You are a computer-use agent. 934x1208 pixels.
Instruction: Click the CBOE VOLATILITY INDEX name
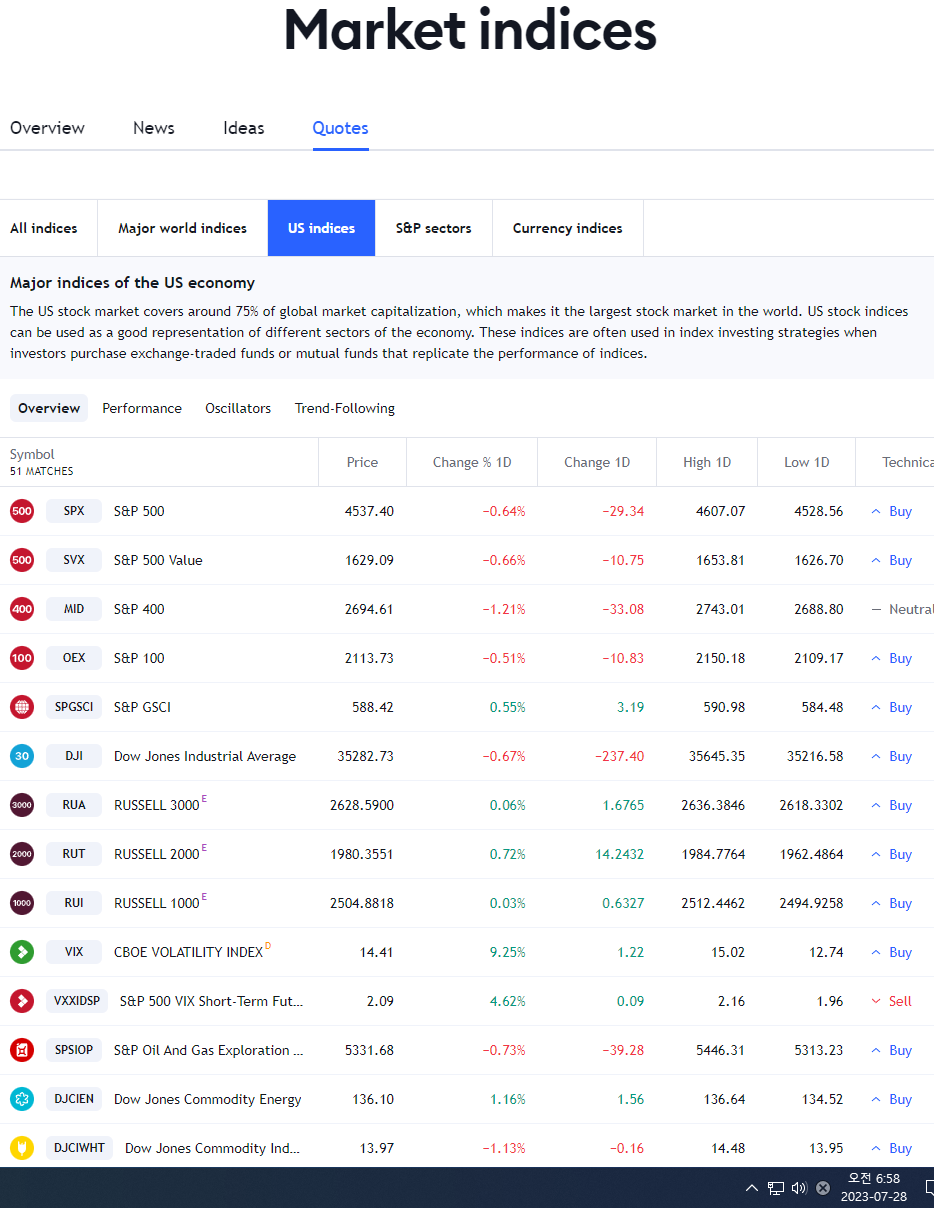click(x=188, y=952)
